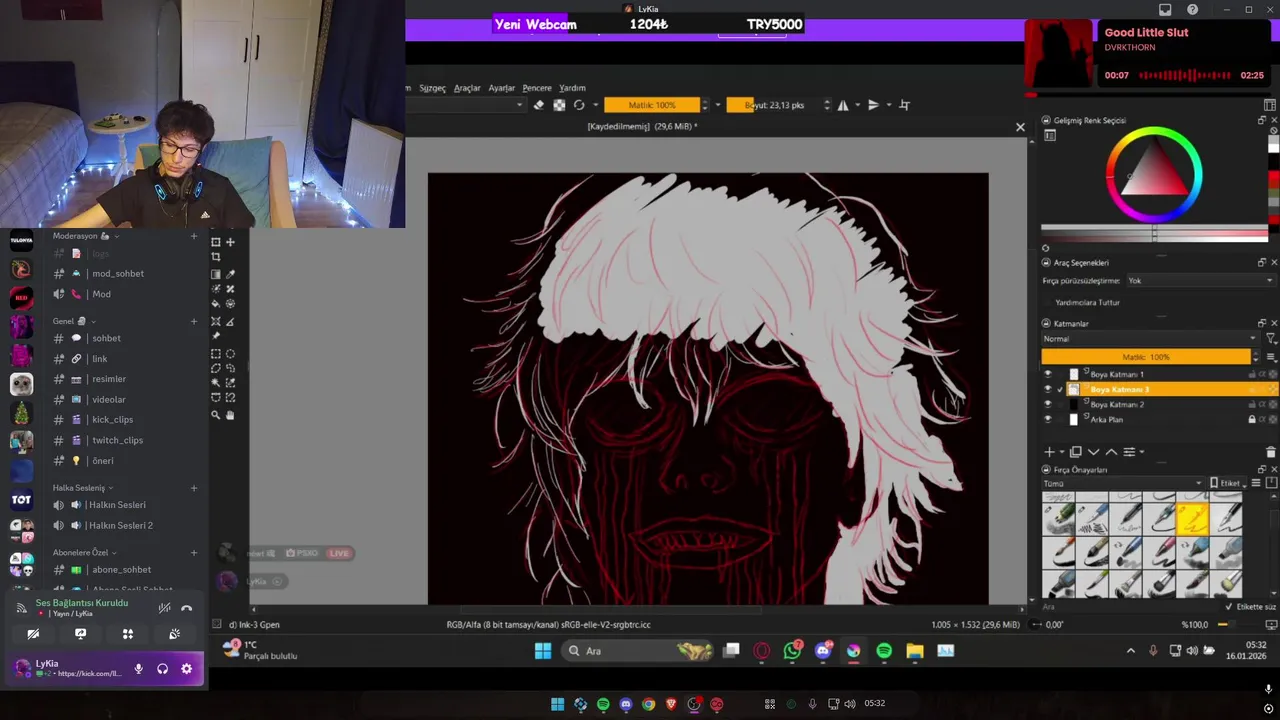Open Yardım menu
1280x720 pixels.
coord(572,88)
